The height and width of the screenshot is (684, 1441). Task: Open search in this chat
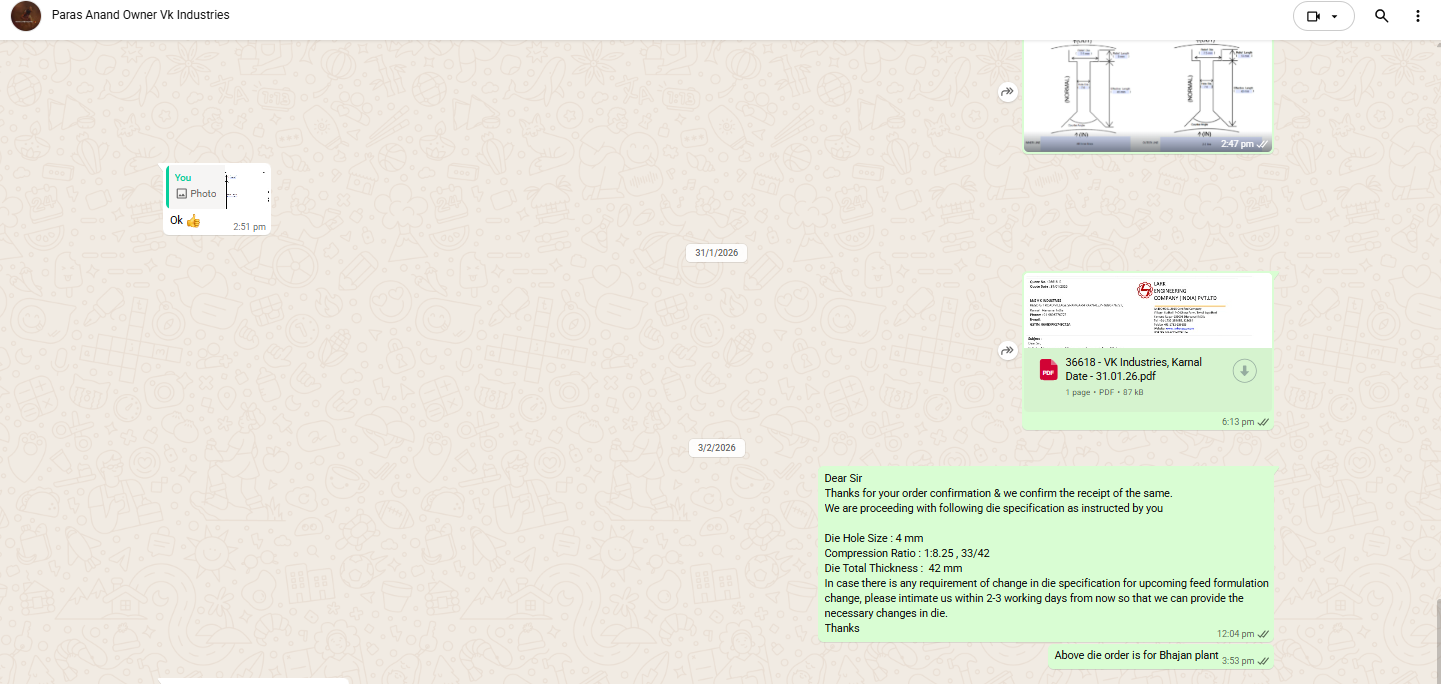(x=1381, y=16)
